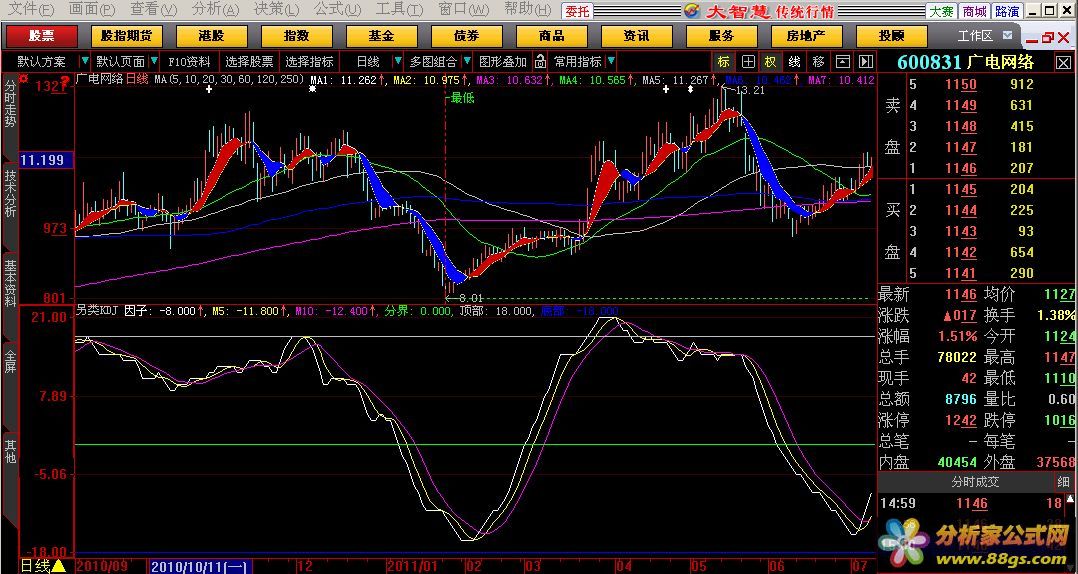
Task: Open the 查看(V) menu
Action: pyautogui.click(x=153, y=10)
